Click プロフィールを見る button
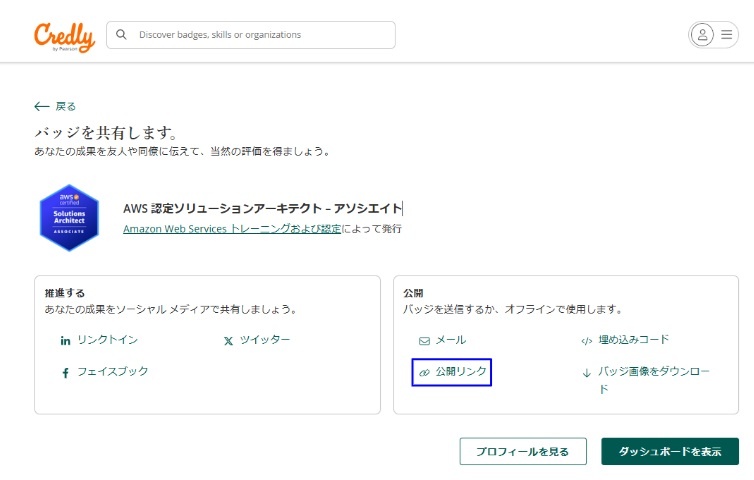 pos(523,451)
